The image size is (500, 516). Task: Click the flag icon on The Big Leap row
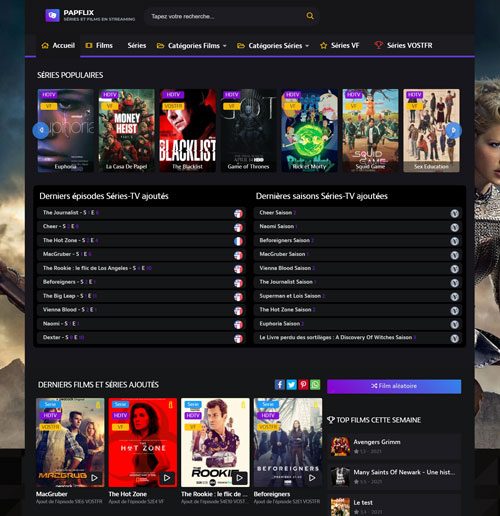pyautogui.click(x=238, y=297)
